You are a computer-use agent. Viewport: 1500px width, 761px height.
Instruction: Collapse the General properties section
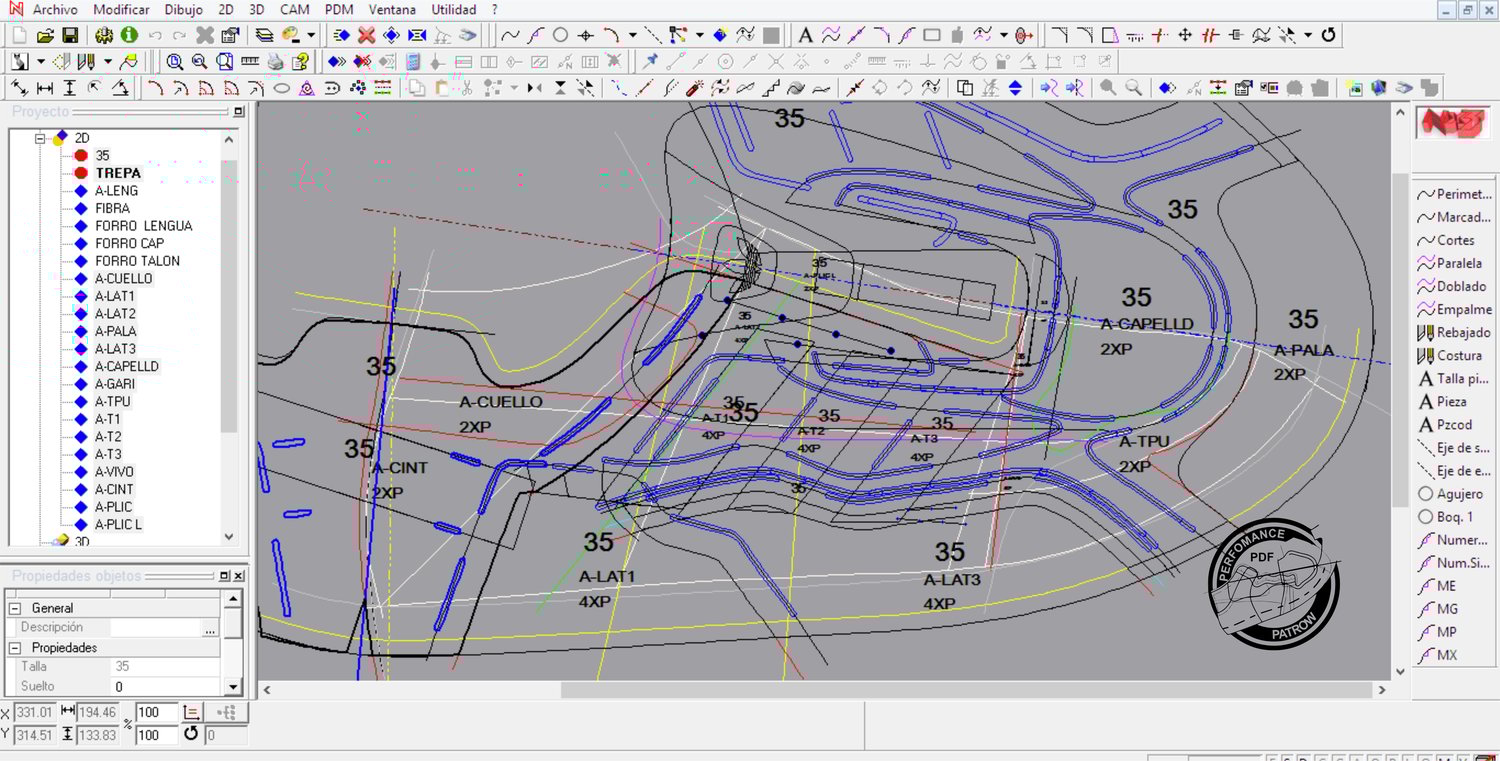point(15,608)
